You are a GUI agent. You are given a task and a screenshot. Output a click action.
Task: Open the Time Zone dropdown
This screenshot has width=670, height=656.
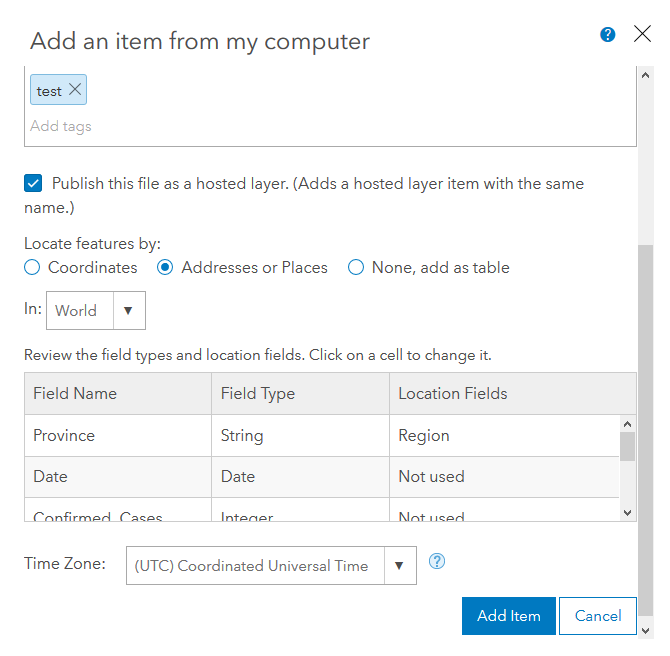pyautogui.click(x=400, y=565)
